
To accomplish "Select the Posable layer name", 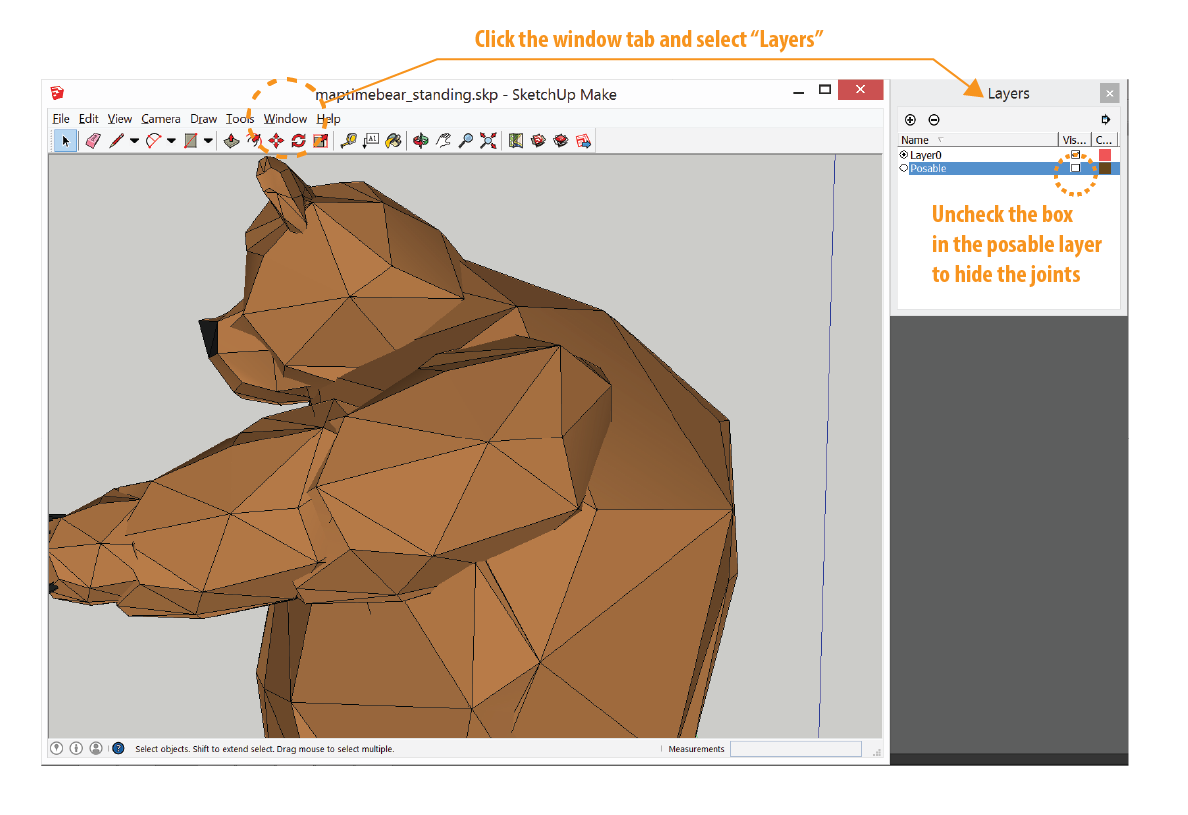I will coord(928,168).
